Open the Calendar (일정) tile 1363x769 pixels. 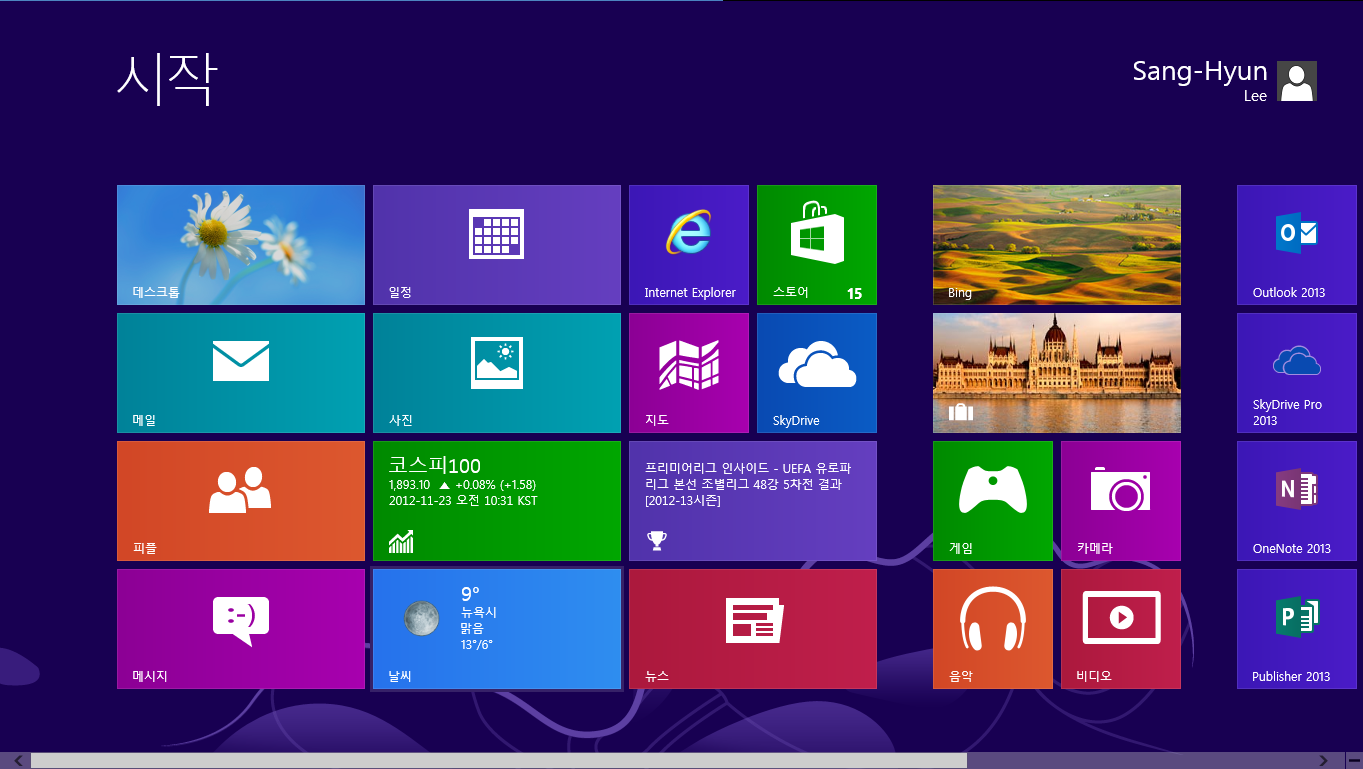tap(497, 245)
